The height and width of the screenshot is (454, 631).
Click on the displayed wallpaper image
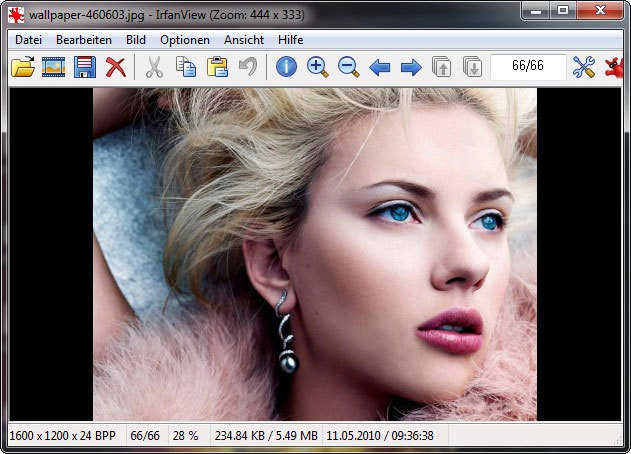pos(315,254)
